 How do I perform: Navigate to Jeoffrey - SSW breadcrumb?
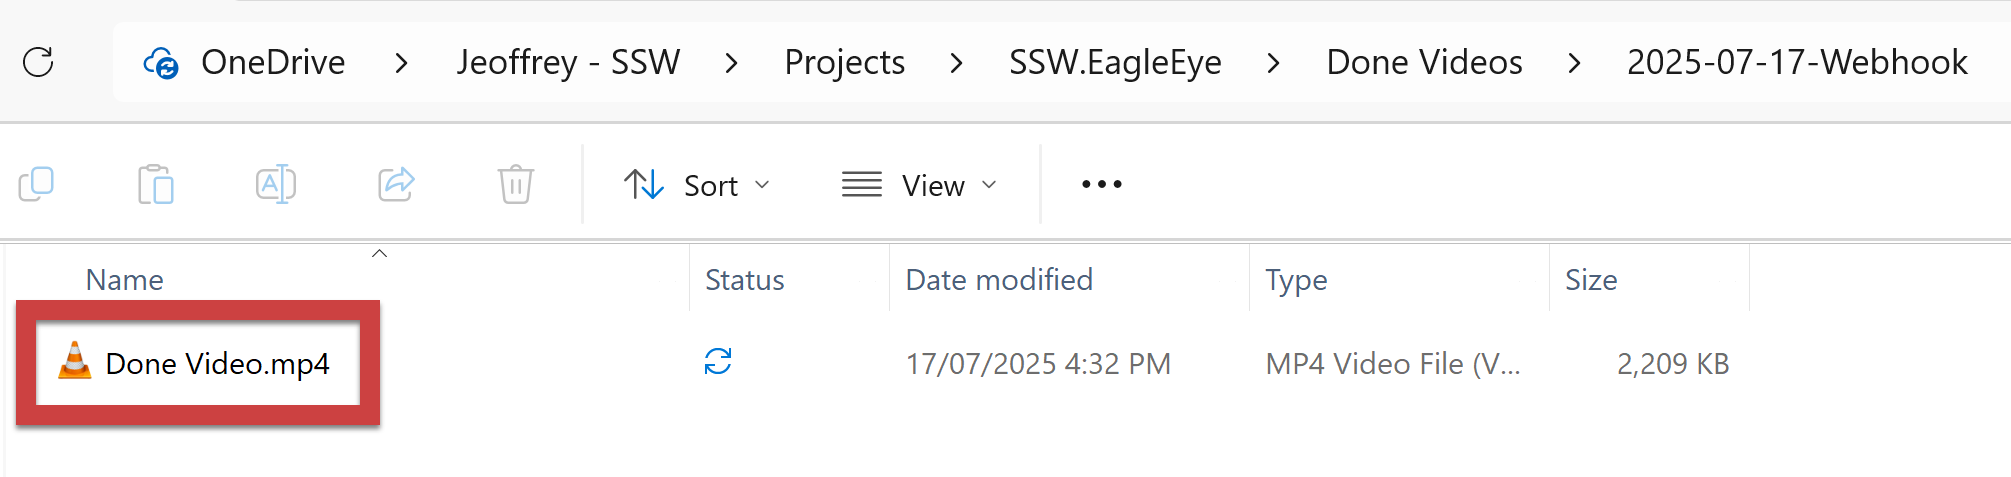pyautogui.click(x=568, y=63)
